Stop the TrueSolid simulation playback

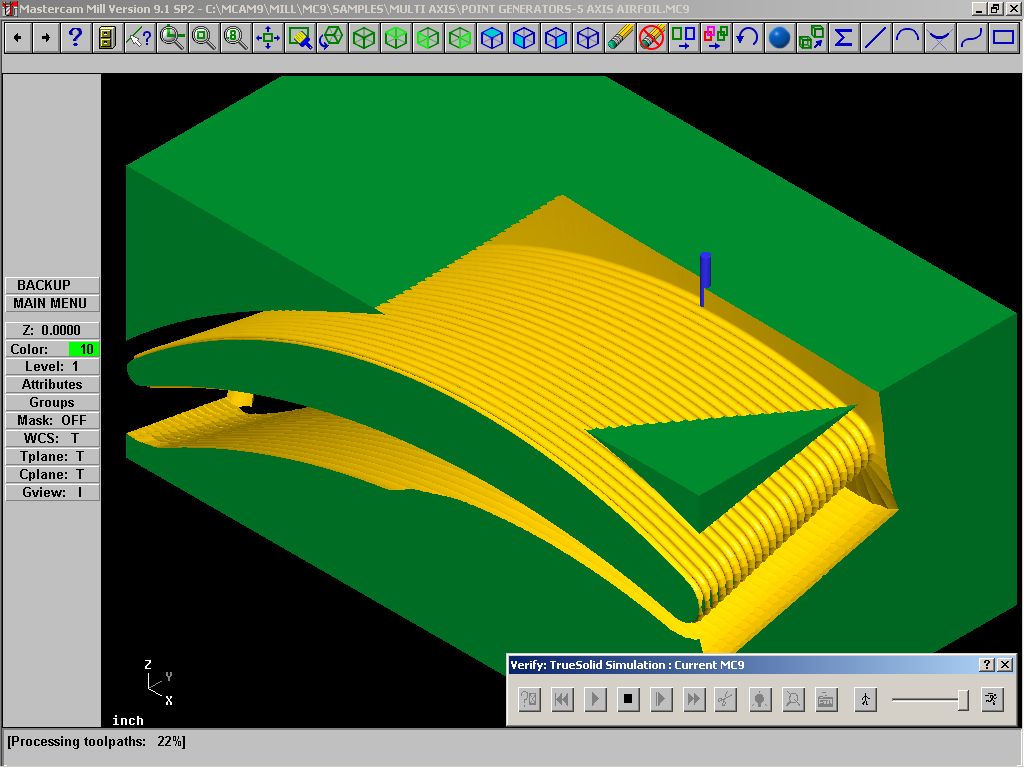tap(628, 700)
